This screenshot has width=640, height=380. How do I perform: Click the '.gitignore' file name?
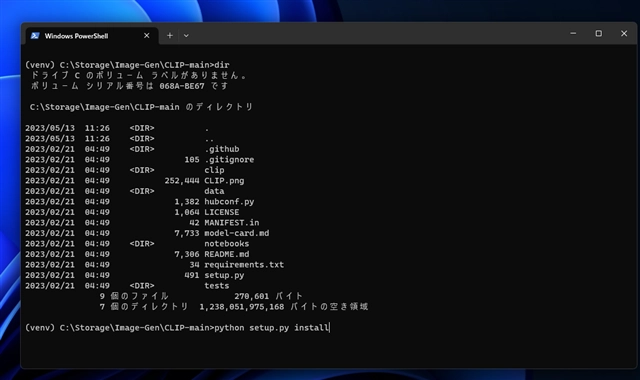coord(229,160)
